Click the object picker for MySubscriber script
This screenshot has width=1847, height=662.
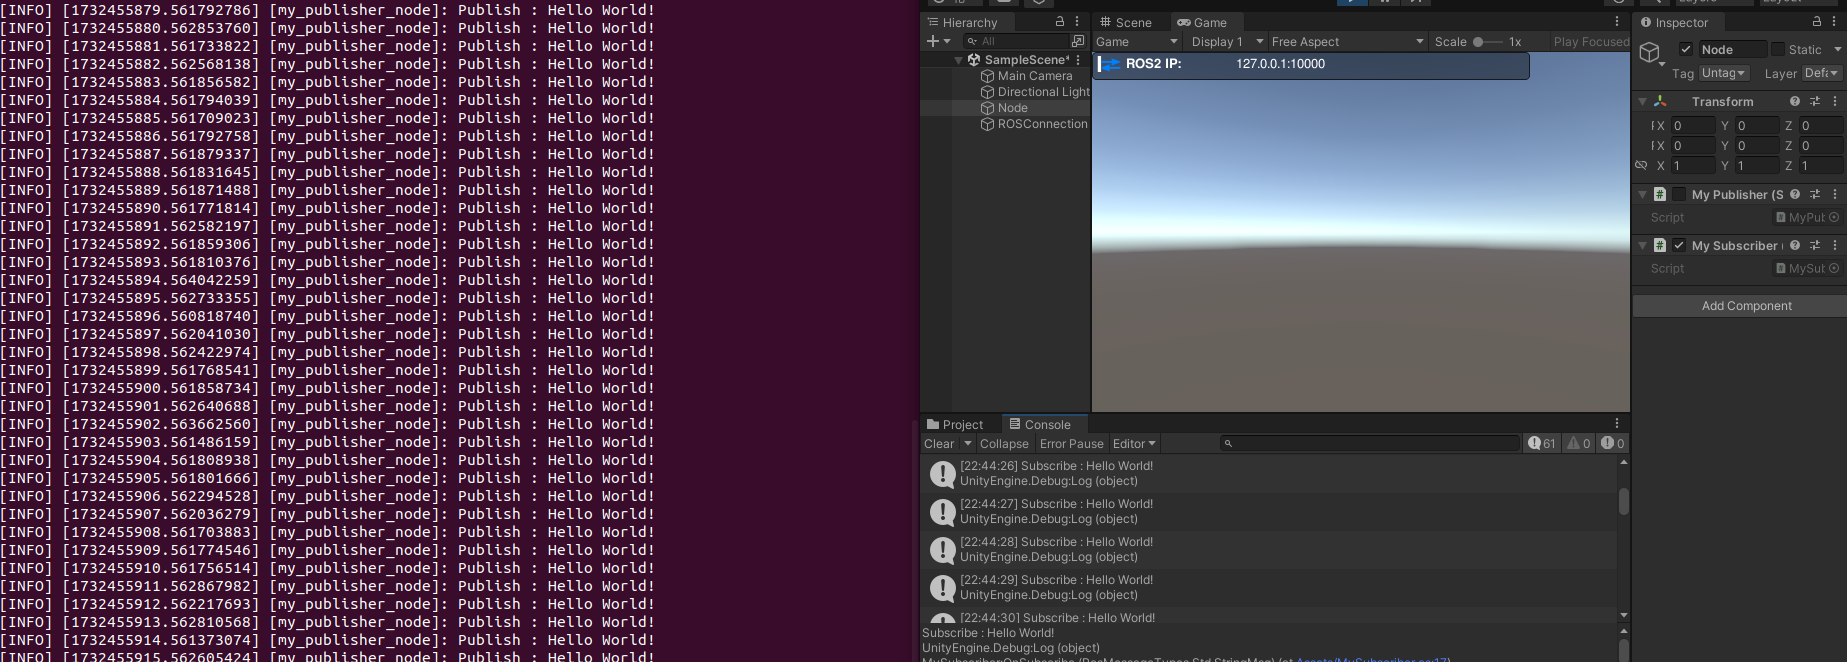[x=1834, y=268]
